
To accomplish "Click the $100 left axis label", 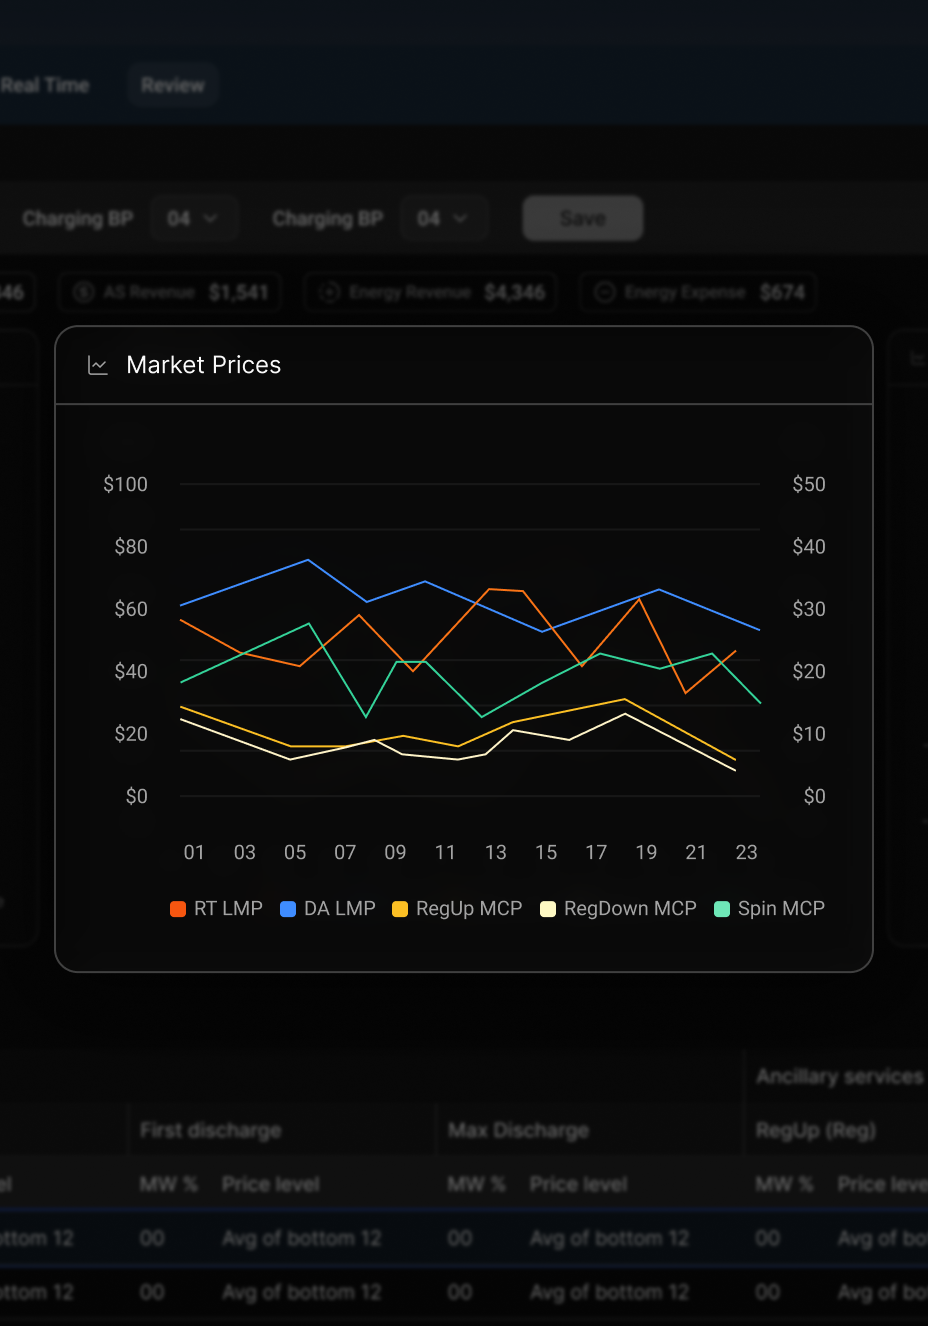I will 126,484.
